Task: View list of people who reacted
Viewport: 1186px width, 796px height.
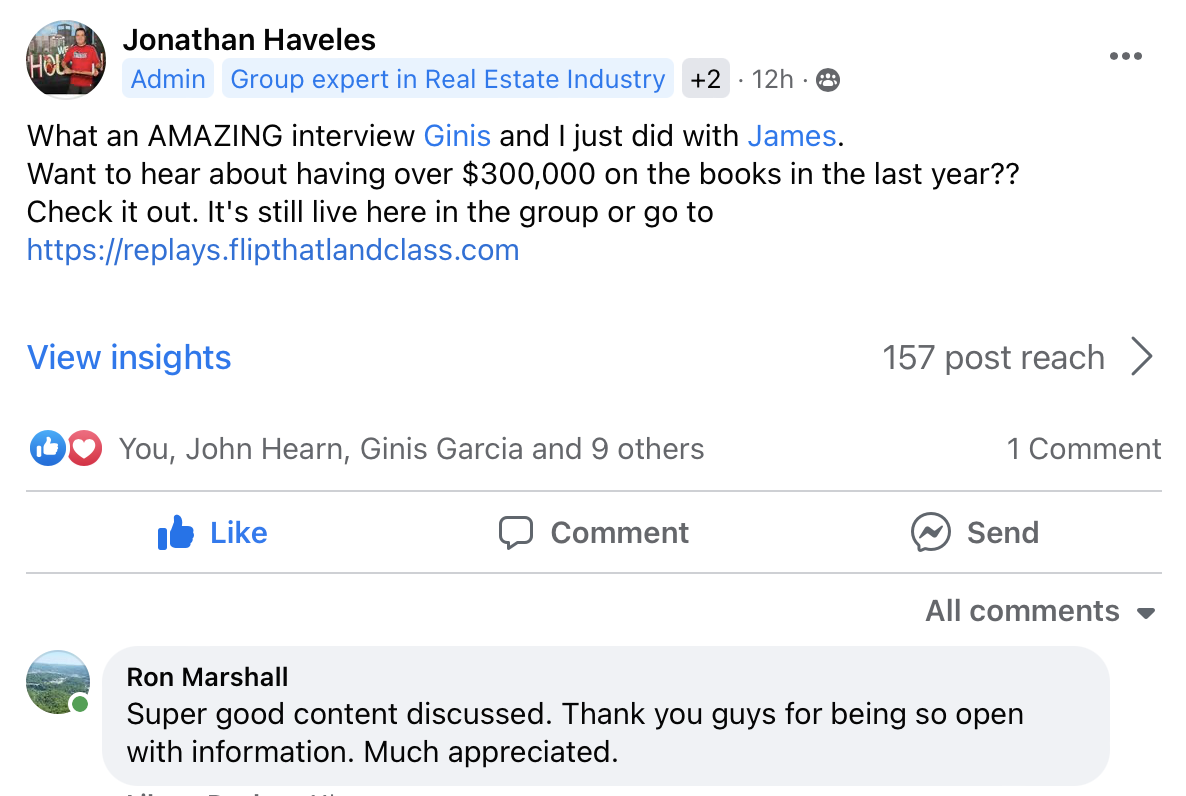Action: [x=411, y=449]
